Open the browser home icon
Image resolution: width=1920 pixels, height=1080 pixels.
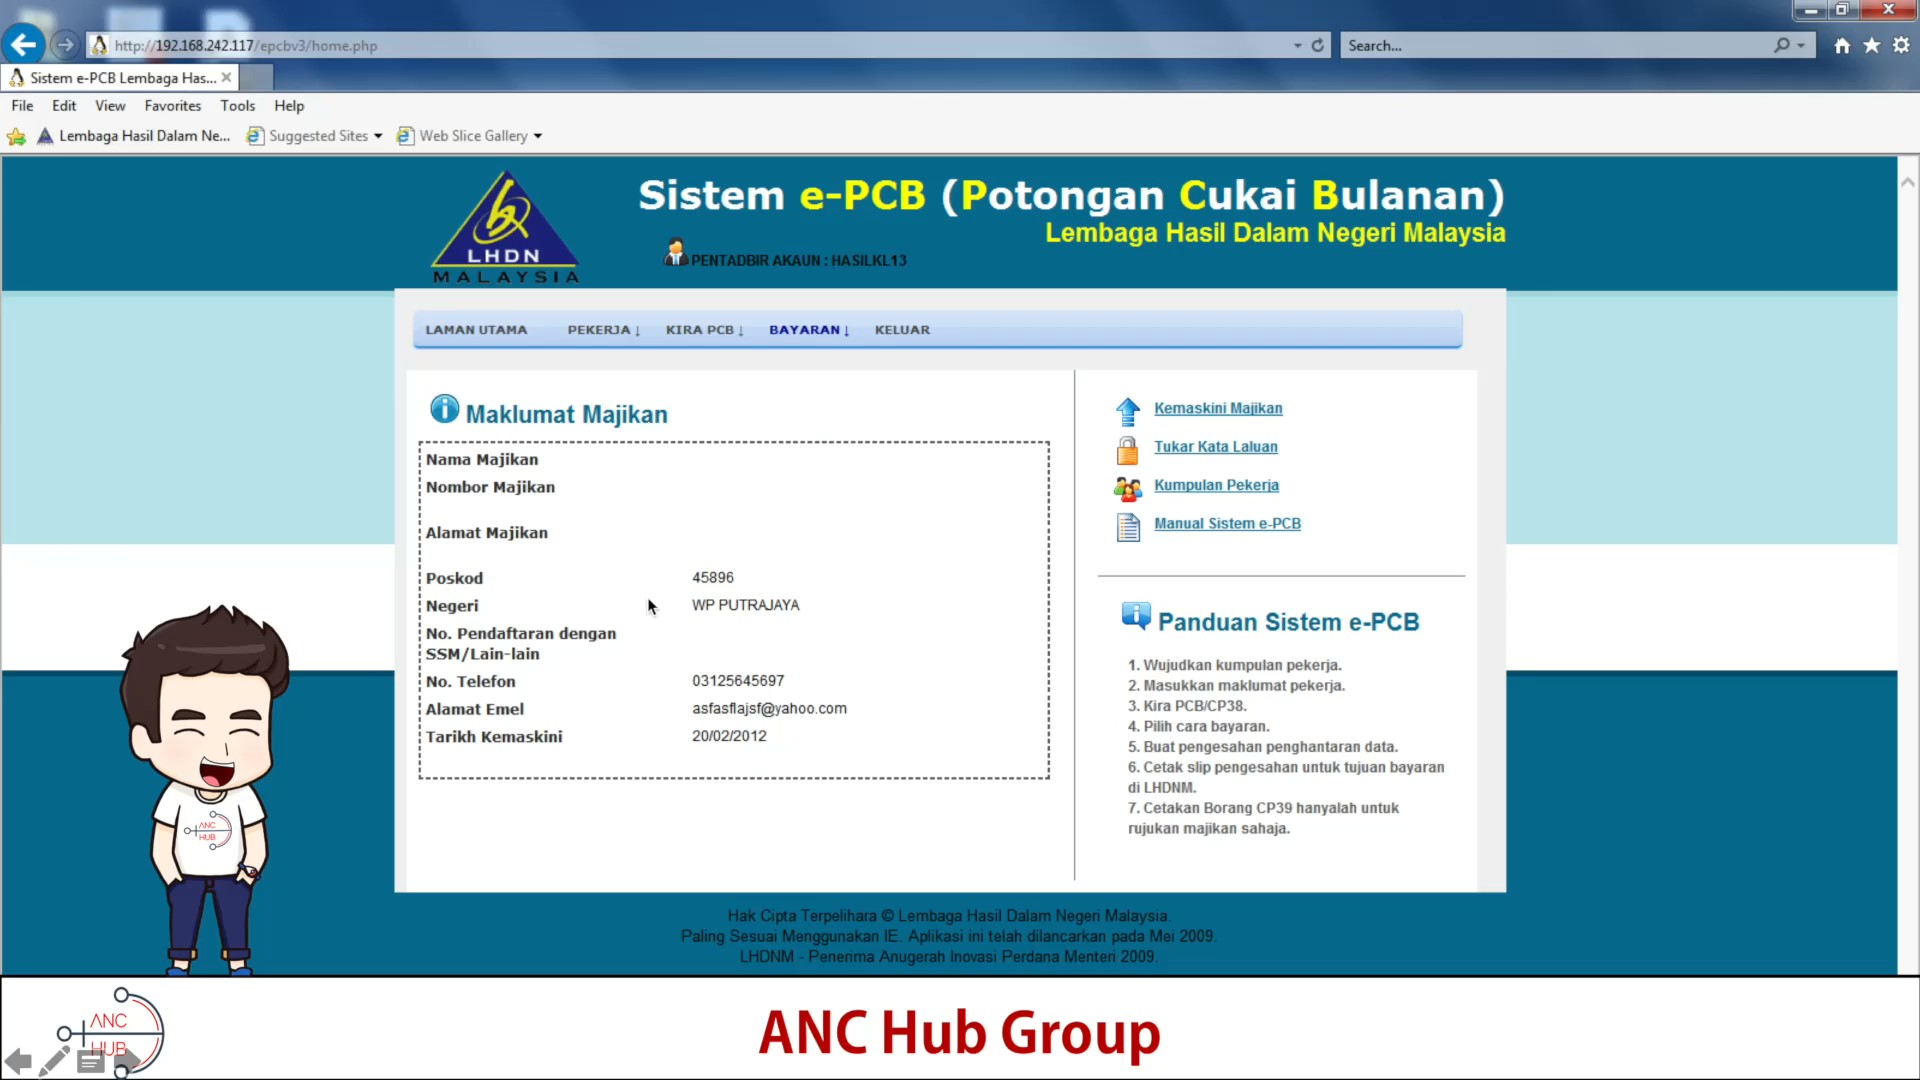click(x=1842, y=45)
